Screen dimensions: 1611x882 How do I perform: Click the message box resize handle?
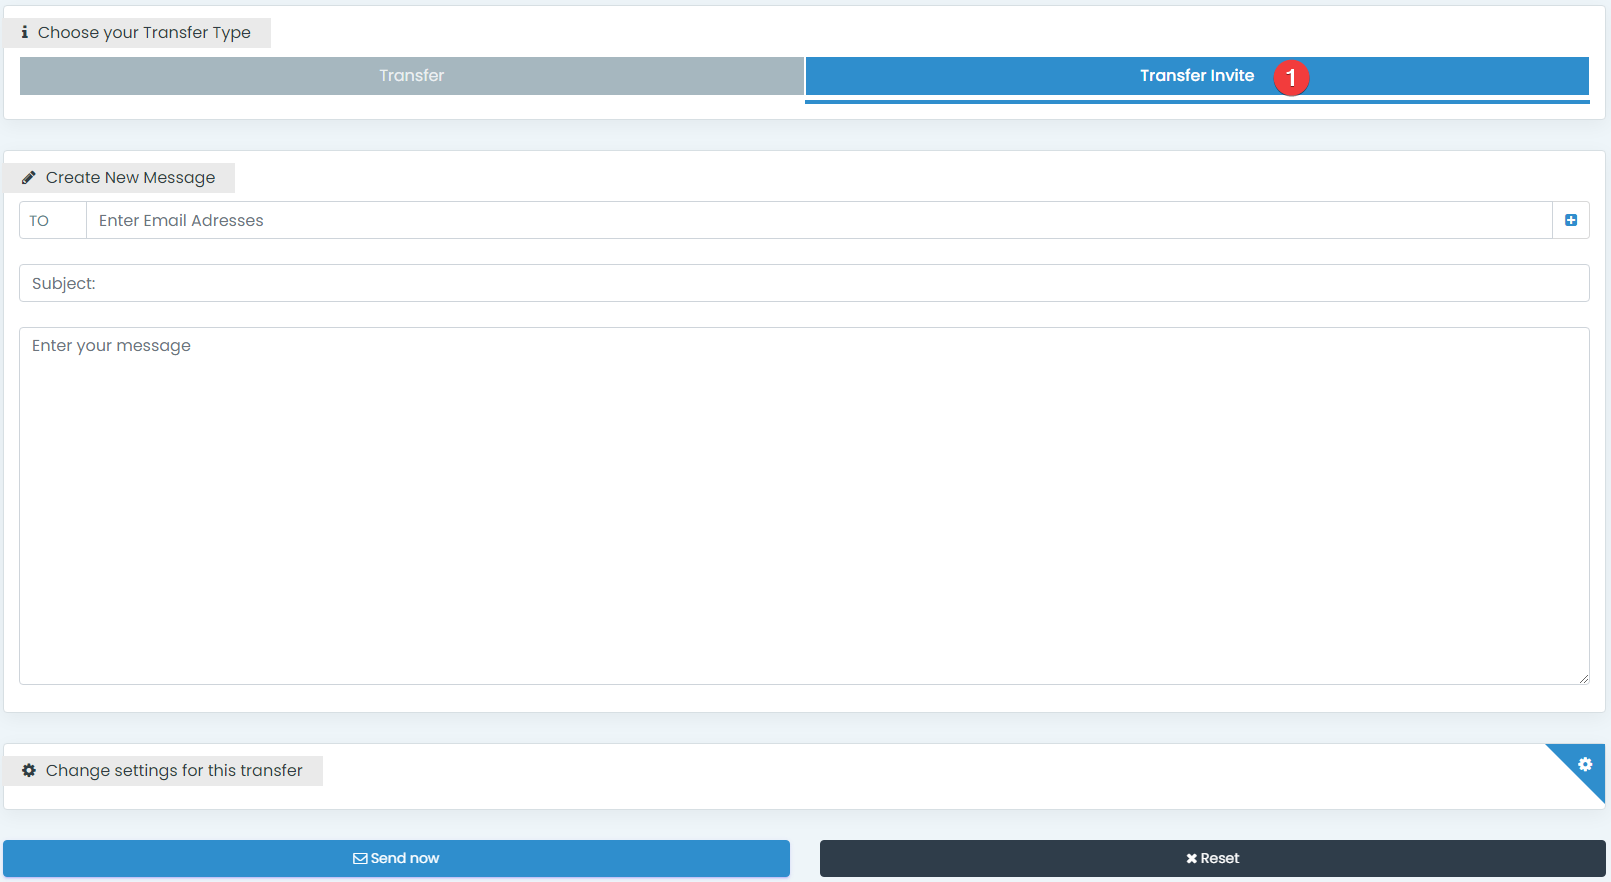[x=1583, y=678]
